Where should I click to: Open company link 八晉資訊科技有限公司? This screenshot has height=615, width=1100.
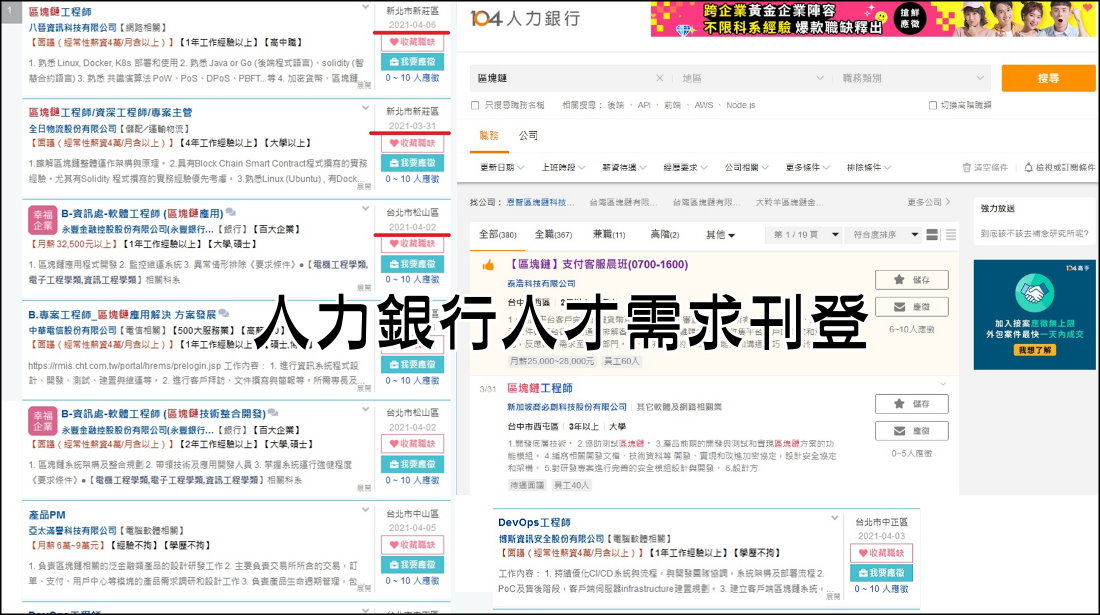(72, 27)
